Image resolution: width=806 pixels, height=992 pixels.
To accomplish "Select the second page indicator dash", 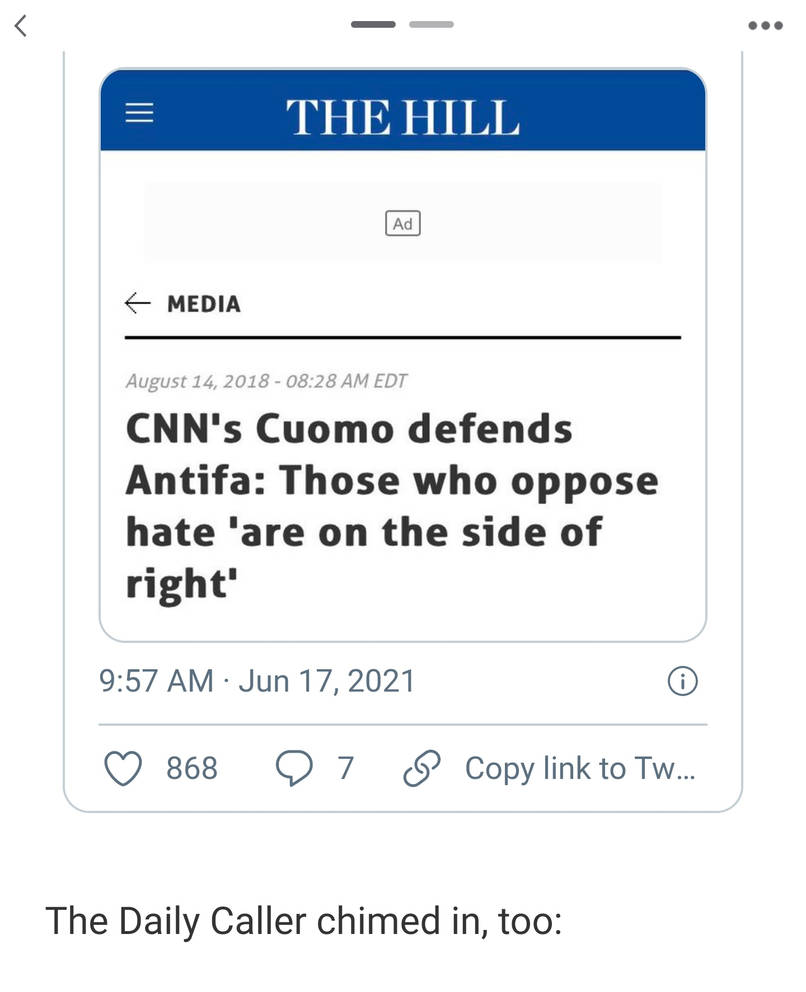I will coord(431,24).
